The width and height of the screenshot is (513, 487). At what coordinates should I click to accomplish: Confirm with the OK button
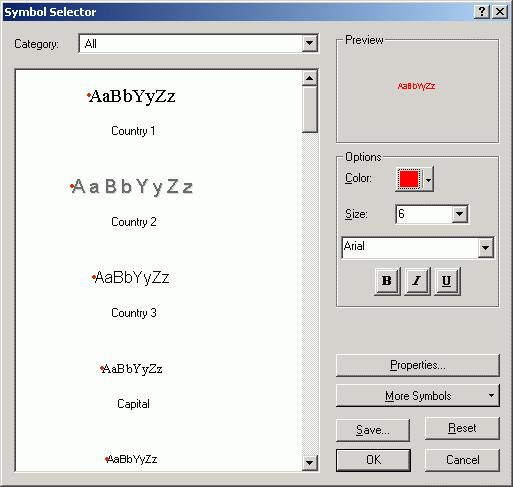pos(373,460)
